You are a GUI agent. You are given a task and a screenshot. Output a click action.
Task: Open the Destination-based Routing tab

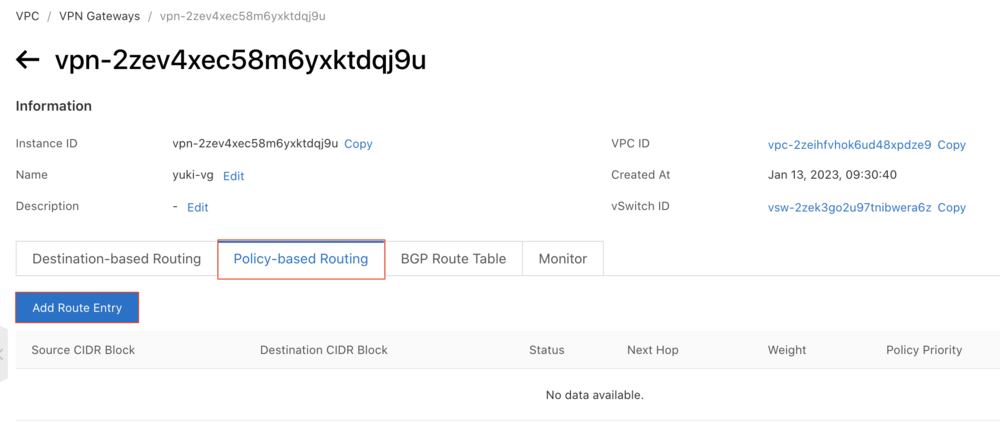(116, 259)
